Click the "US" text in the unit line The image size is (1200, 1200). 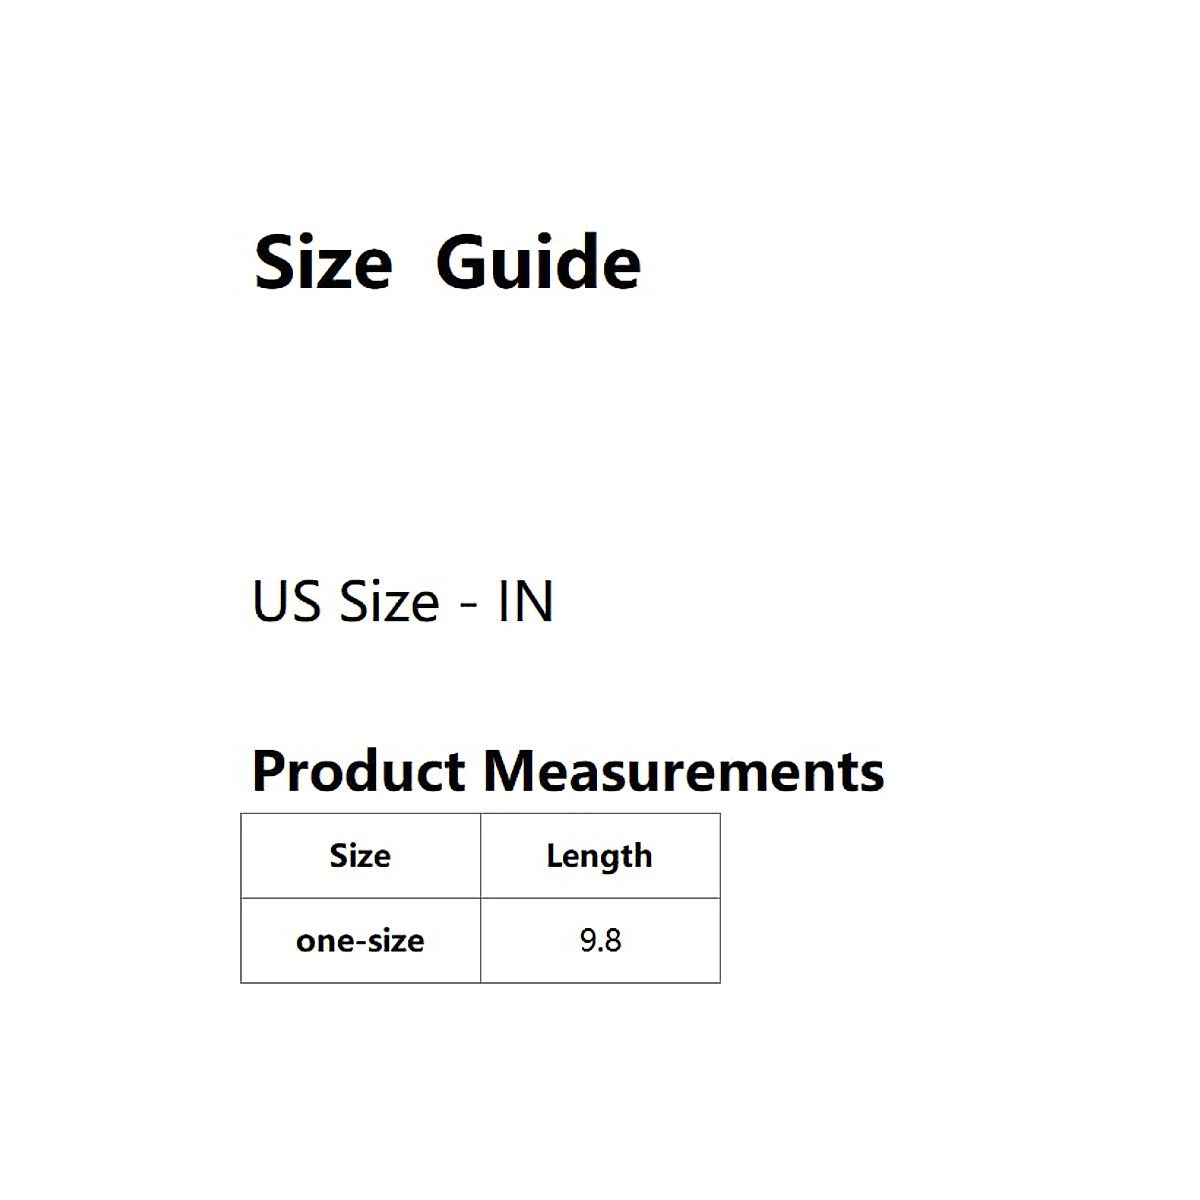287,602
